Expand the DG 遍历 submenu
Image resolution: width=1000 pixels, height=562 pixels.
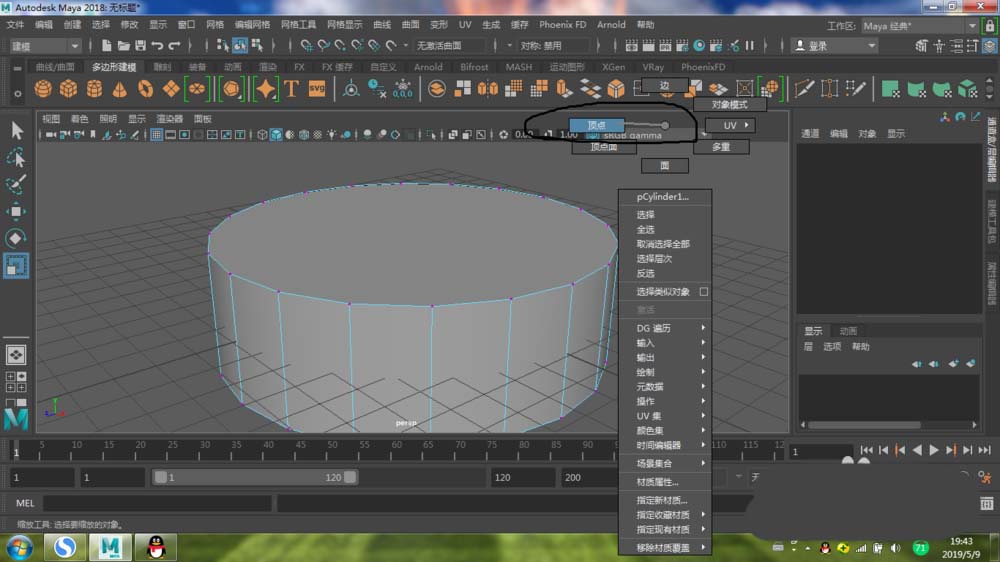[665, 328]
